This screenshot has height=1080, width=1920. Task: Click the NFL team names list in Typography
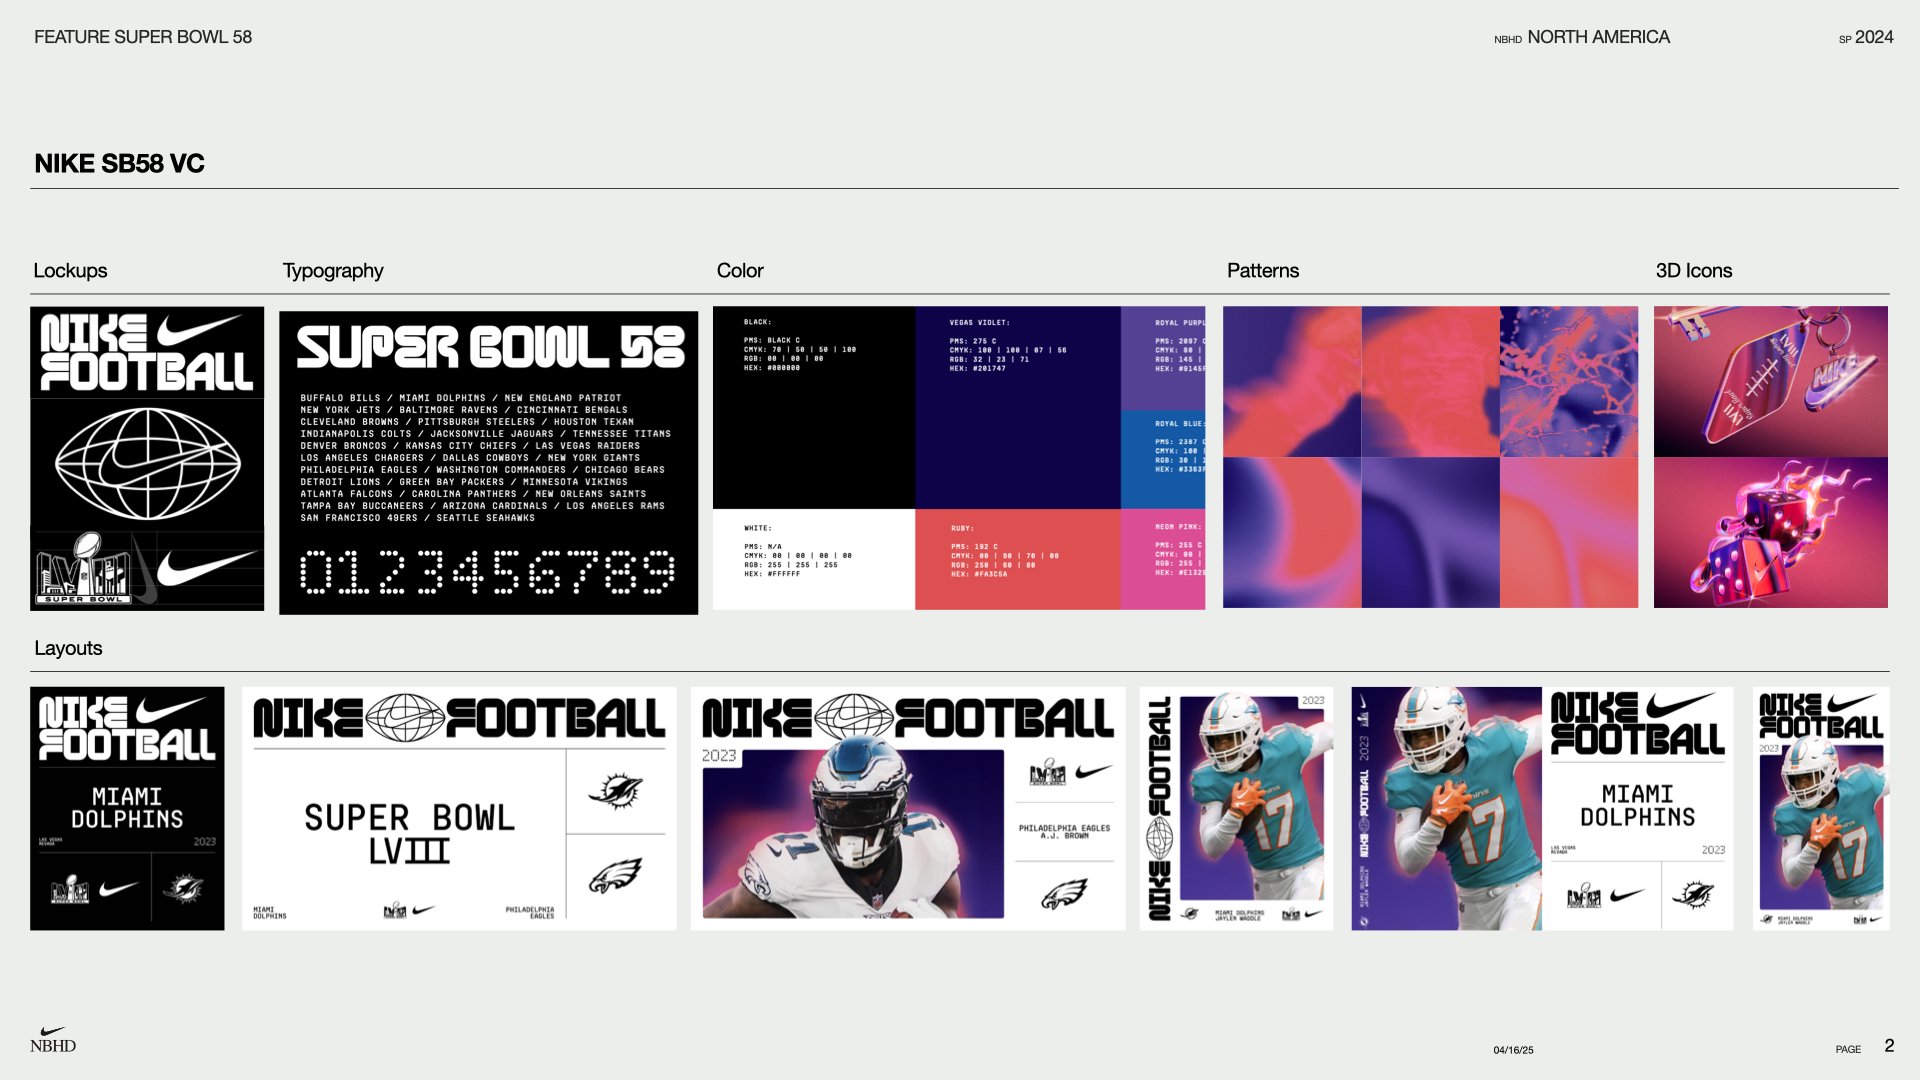point(486,458)
